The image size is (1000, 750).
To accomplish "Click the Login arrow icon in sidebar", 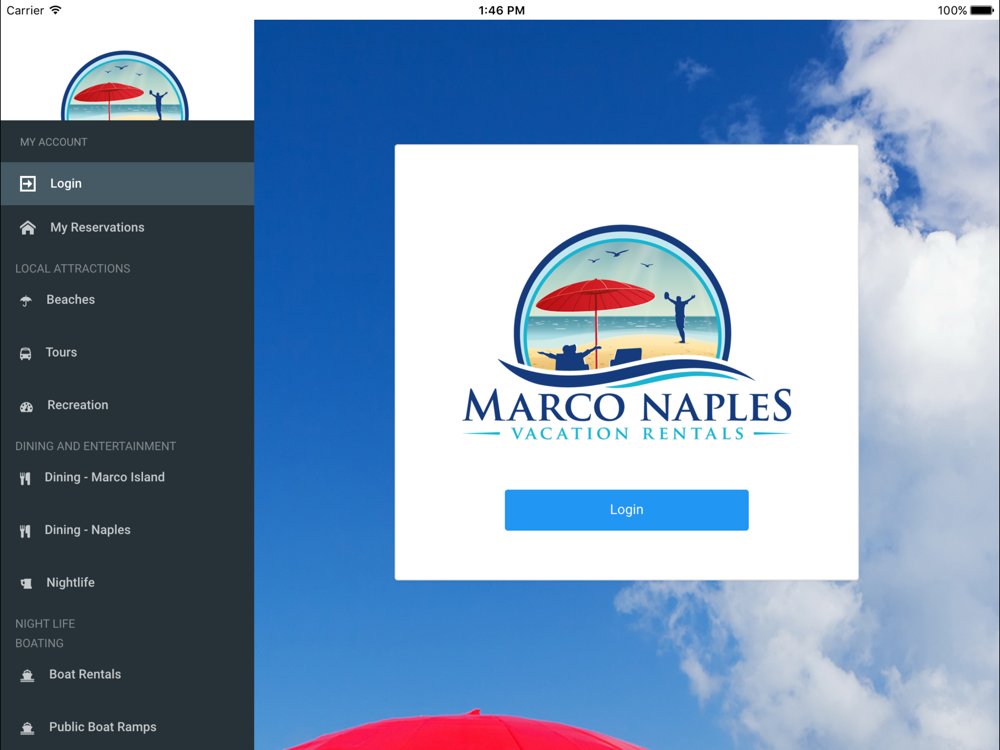I will tap(28, 184).
